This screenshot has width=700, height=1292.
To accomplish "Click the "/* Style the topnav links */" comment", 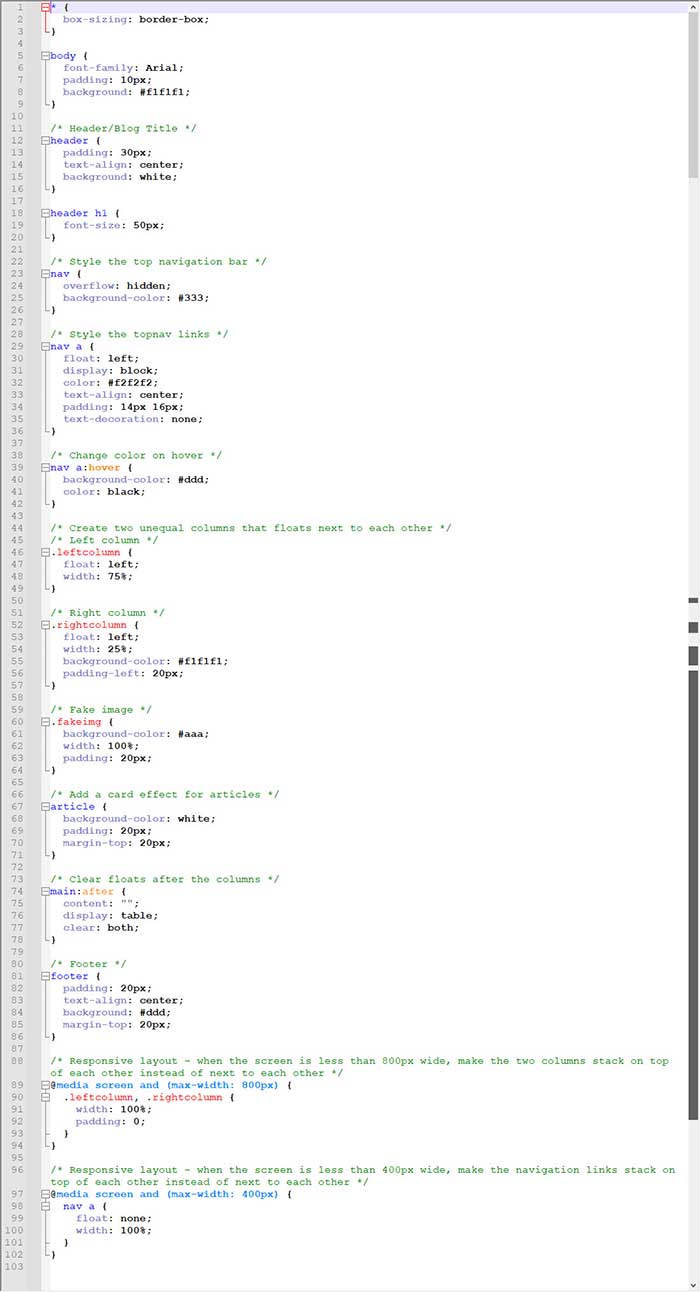I will (x=141, y=334).
